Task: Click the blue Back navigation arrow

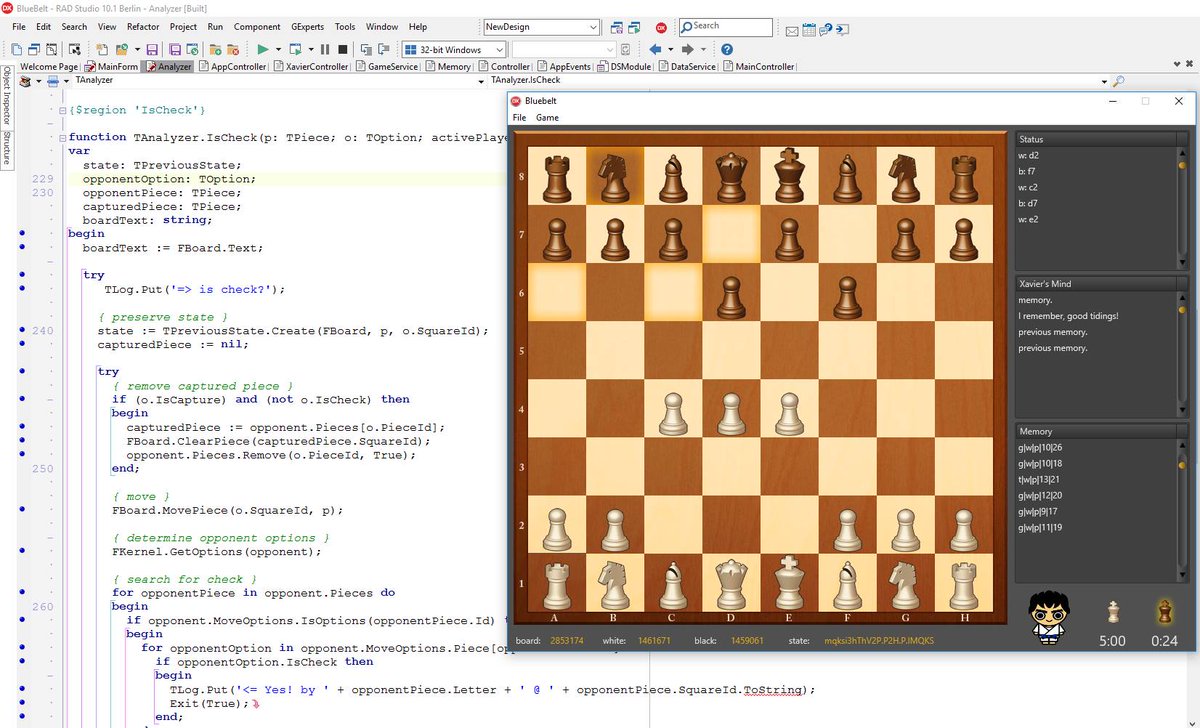Action: tap(656, 49)
